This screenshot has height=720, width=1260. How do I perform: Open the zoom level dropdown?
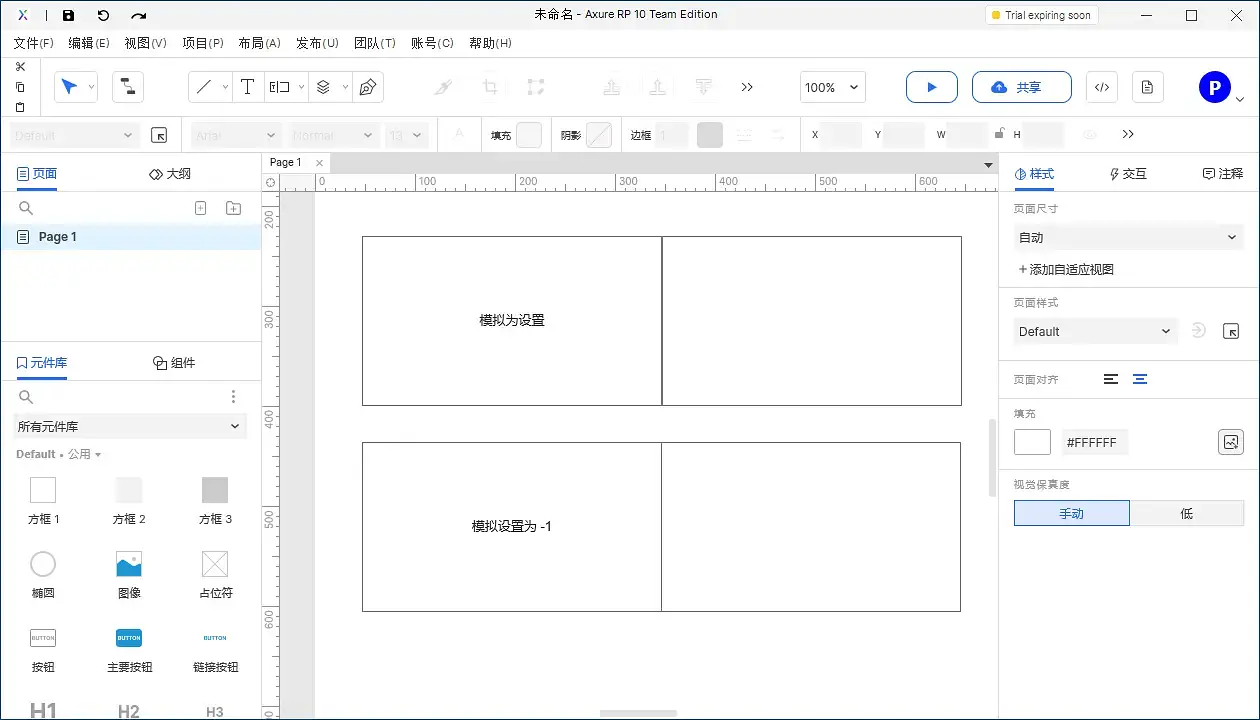(x=832, y=88)
